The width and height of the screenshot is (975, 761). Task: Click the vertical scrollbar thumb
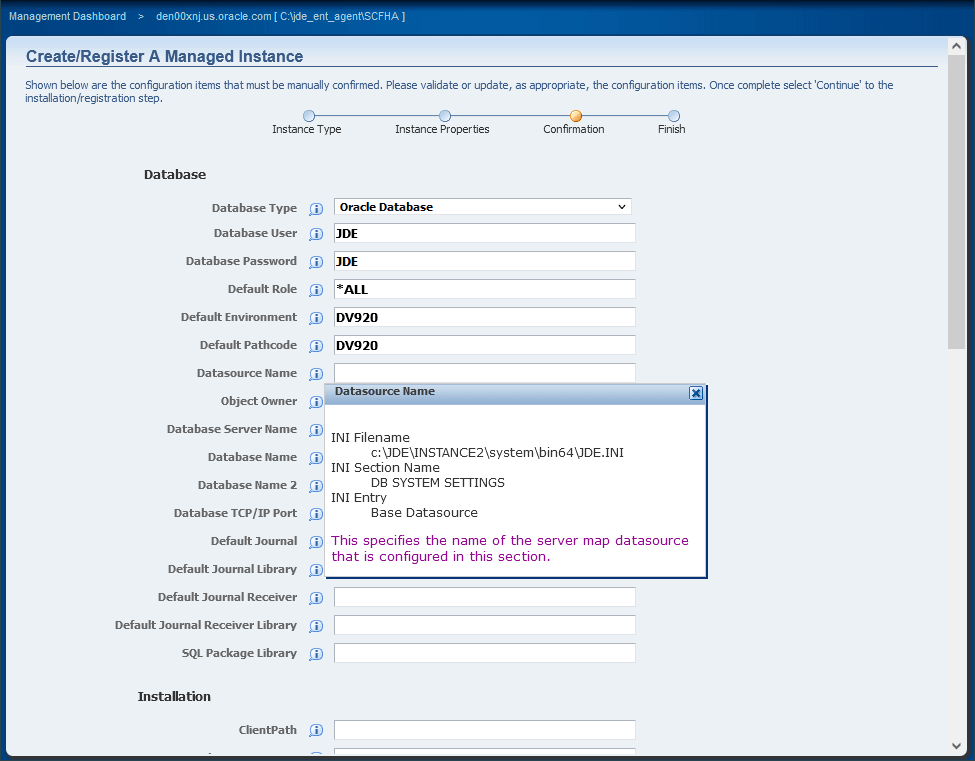pos(956,201)
